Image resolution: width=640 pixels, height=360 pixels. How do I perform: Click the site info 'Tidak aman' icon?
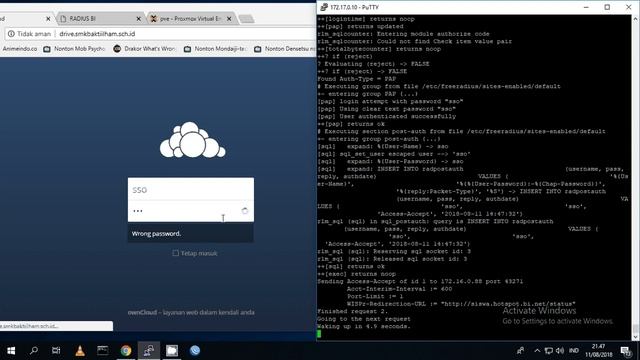click(x=11, y=34)
